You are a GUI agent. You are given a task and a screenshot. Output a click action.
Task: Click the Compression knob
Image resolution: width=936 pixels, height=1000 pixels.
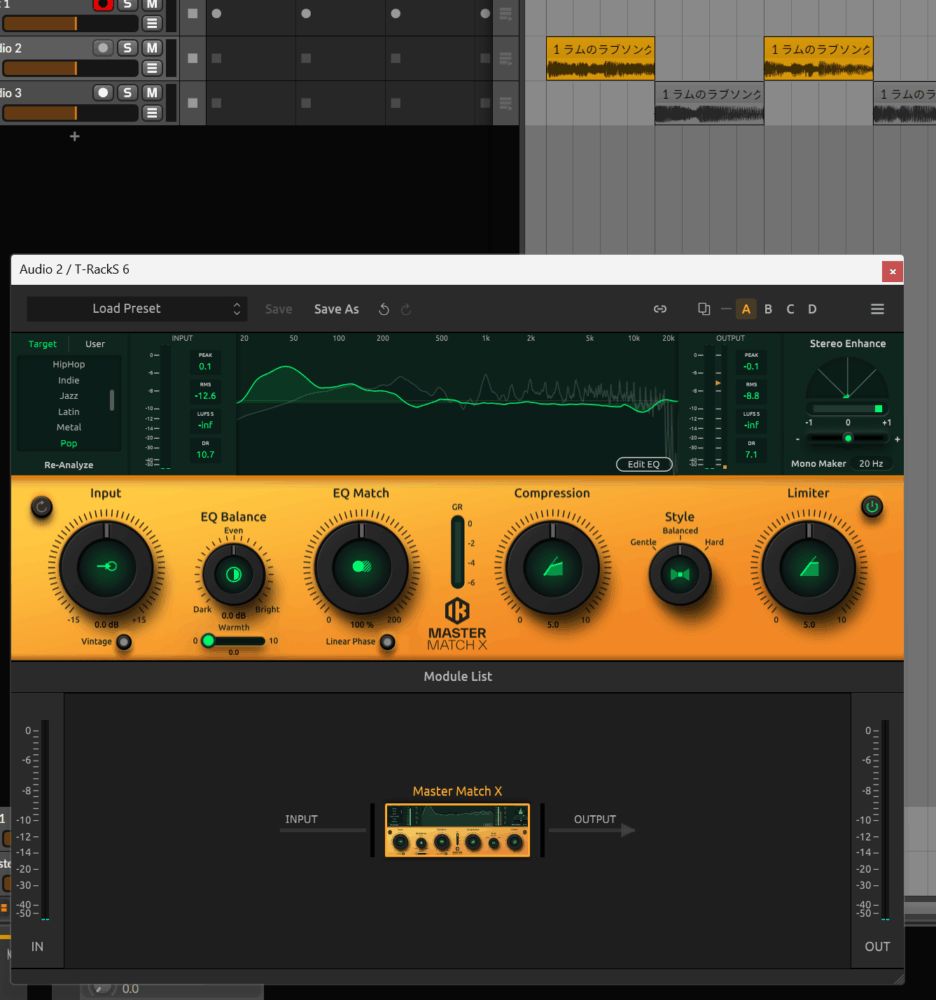click(553, 566)
